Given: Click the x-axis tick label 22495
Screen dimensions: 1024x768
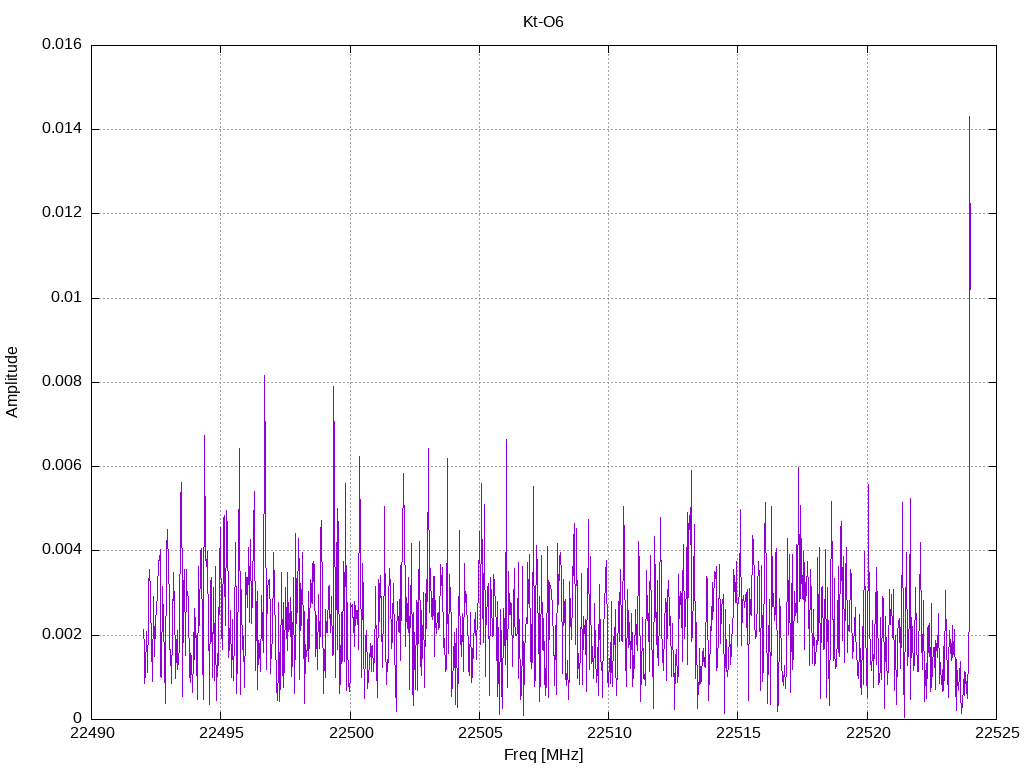Looking at the screenshot, I should [220, 733].
